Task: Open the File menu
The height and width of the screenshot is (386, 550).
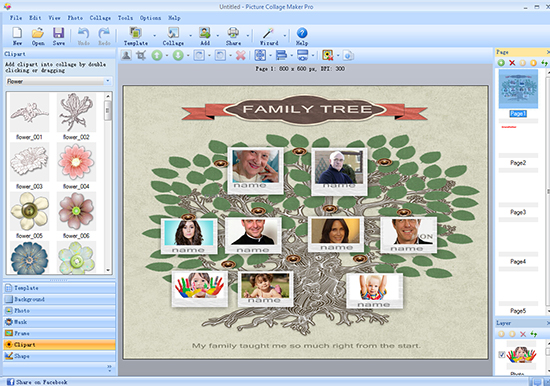Action: [x=16, y=18]
